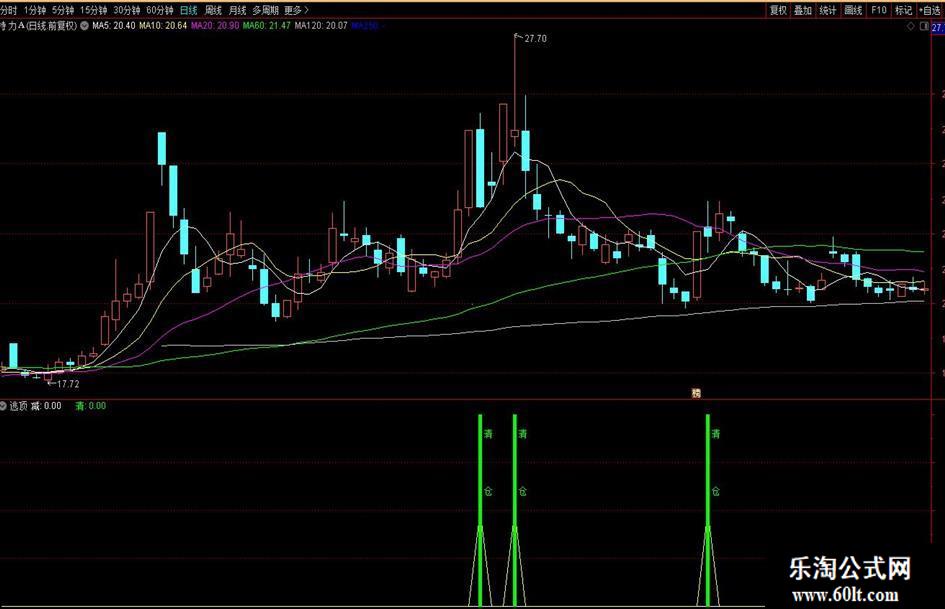Open the 逃顶 indicator dropdown arrow
This screenshot has width=945, height=609.
pos(3,406)
